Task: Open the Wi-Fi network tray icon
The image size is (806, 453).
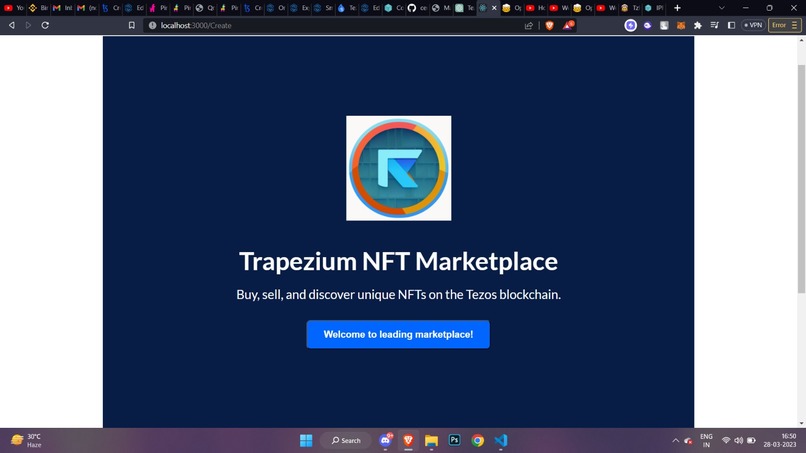Action: (726, 441)
